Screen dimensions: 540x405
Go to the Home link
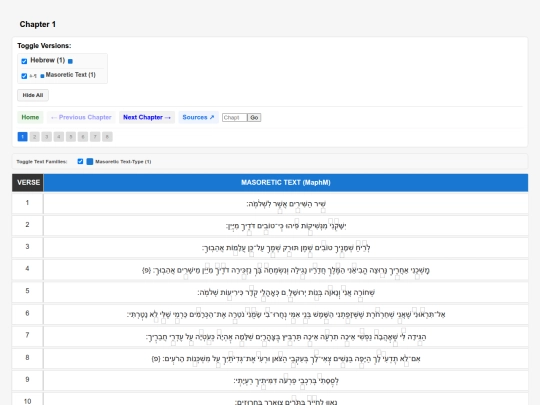tap(30, 117)
